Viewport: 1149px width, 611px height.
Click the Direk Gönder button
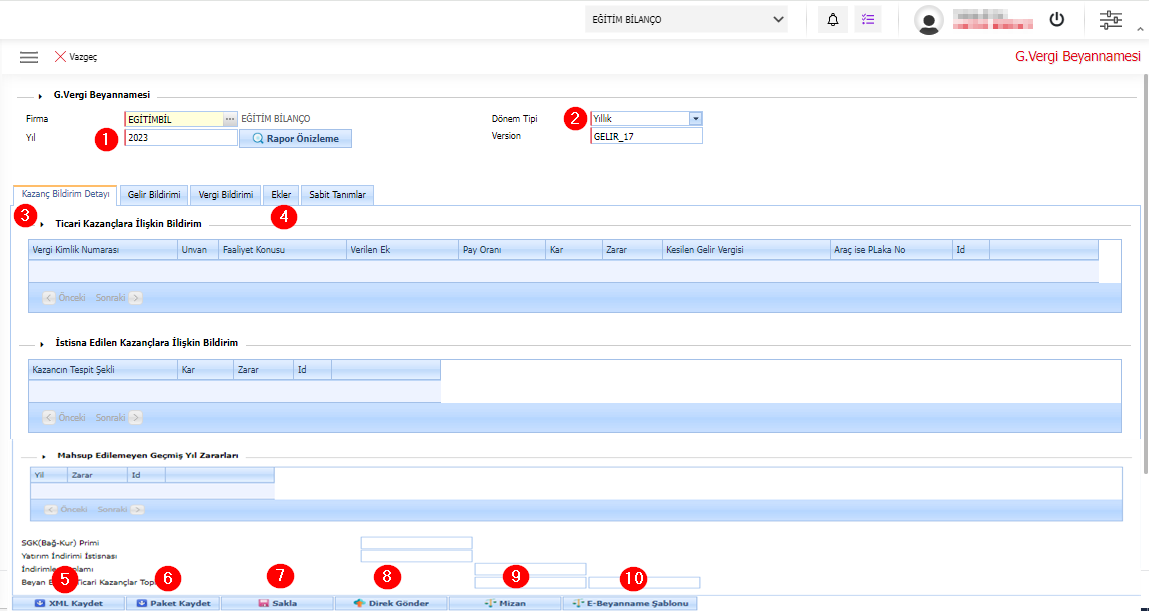391,604
